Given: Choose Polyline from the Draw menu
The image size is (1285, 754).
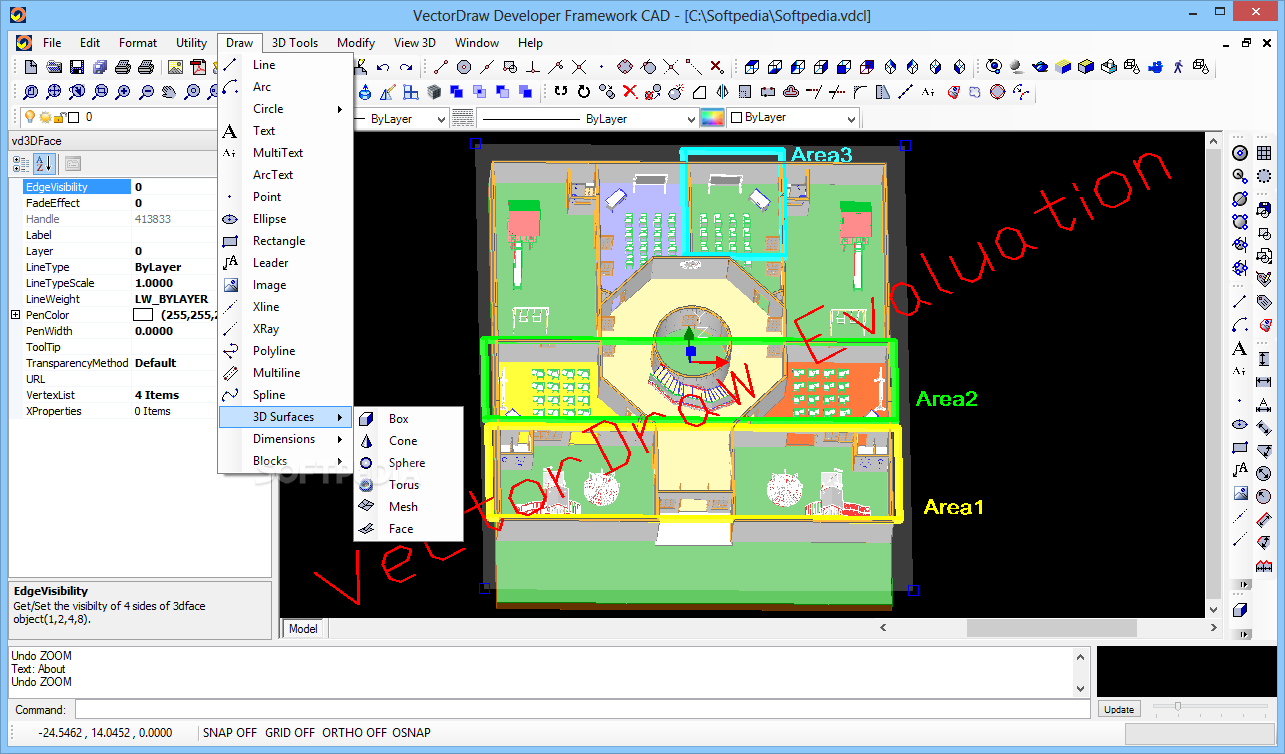Looking at the screenshot, I should (x=285, y=351).
